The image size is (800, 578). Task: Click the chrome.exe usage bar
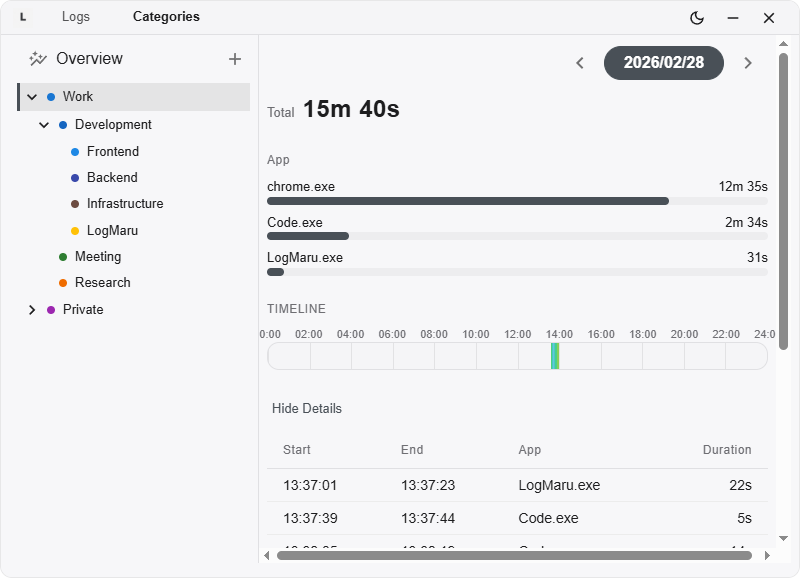(x=467, y=201)
